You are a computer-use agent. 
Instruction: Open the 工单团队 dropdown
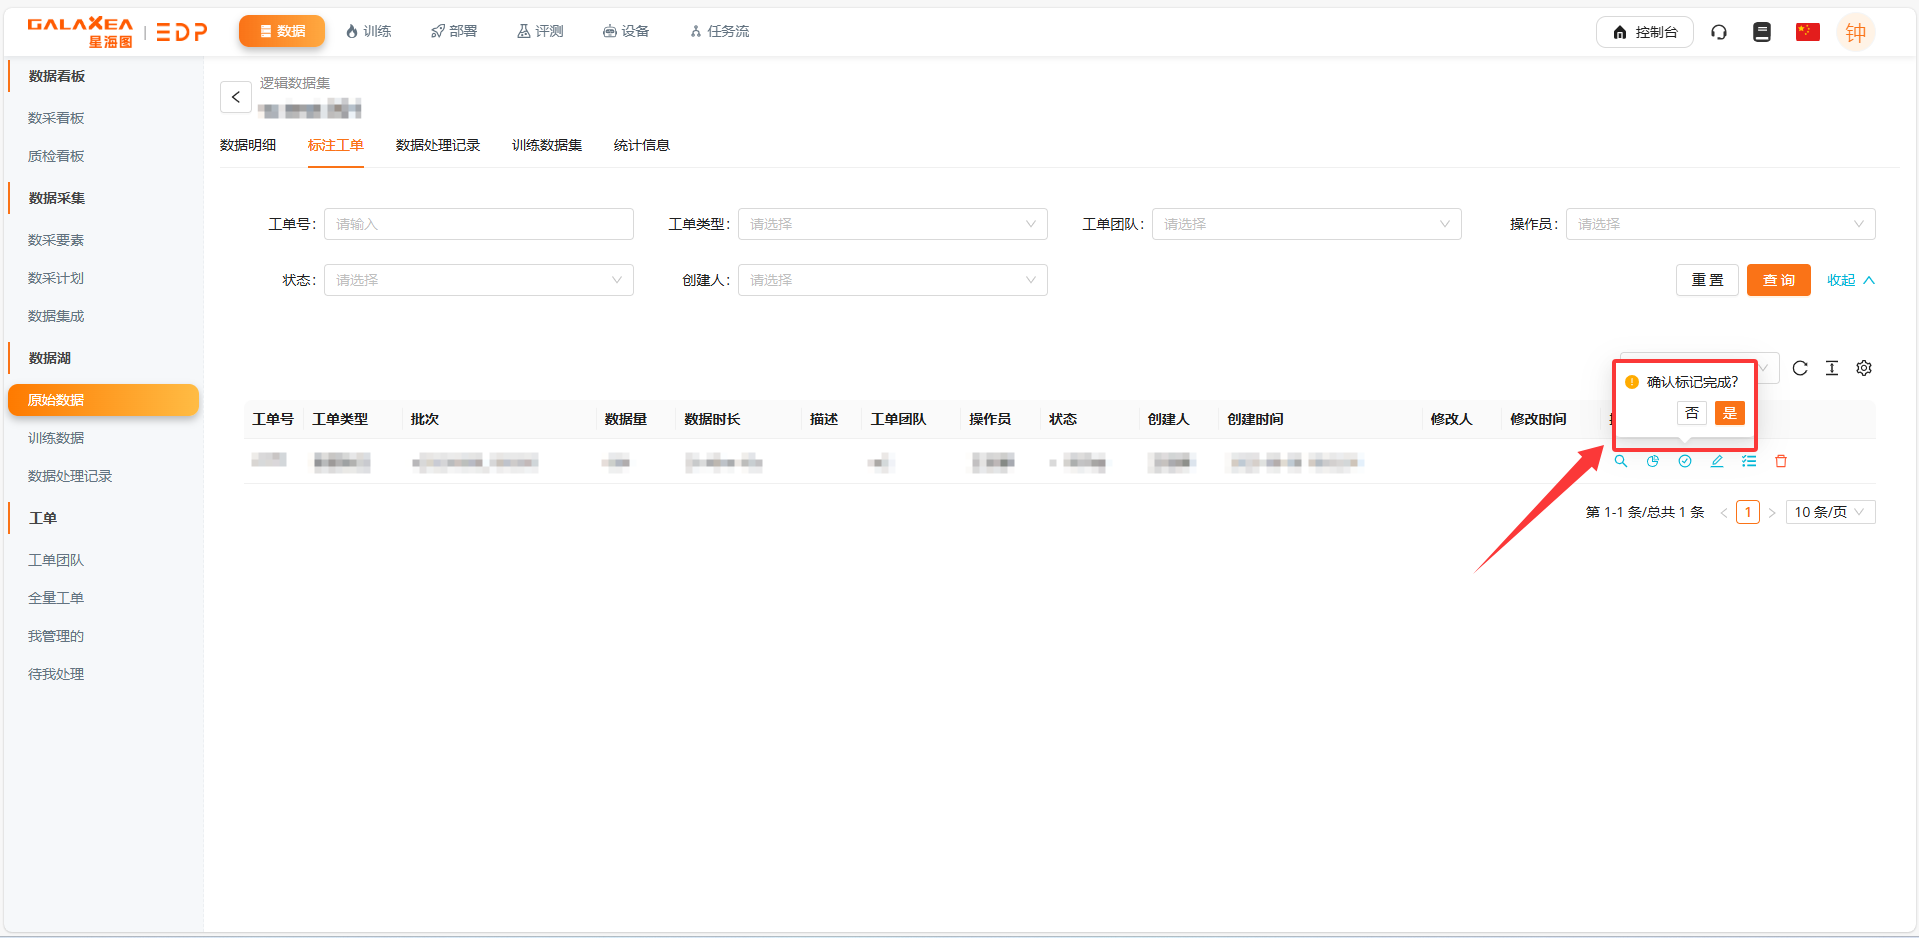[1306, 224]
